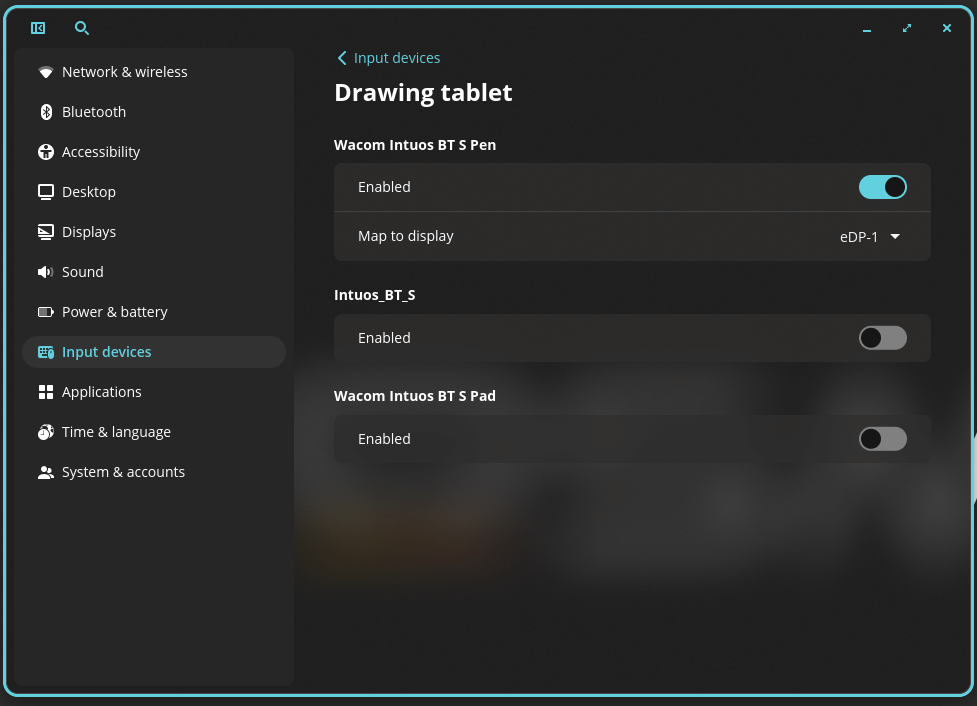
Task: Open System & accounts settings
Action: pos(154,472)
